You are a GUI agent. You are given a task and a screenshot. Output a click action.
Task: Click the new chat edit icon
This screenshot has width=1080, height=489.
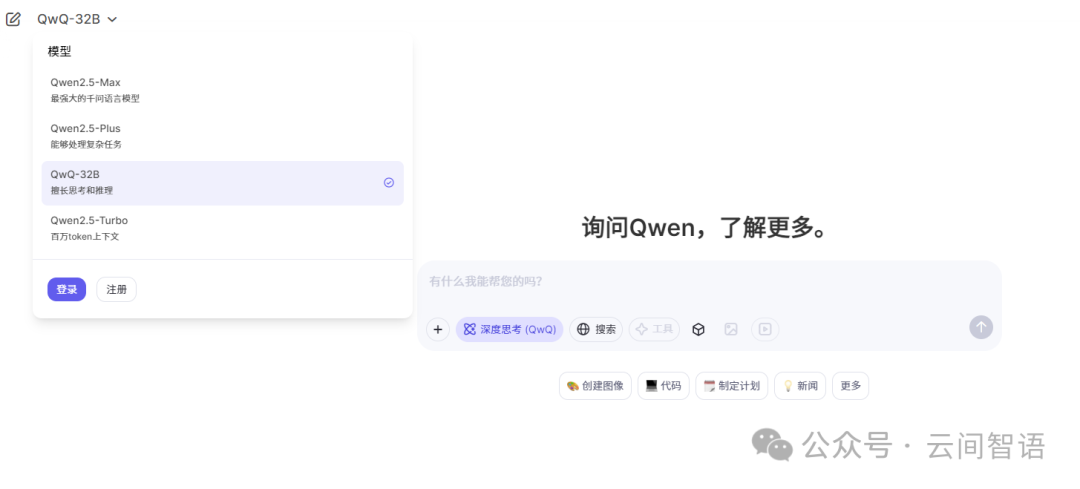pos(14,19)
